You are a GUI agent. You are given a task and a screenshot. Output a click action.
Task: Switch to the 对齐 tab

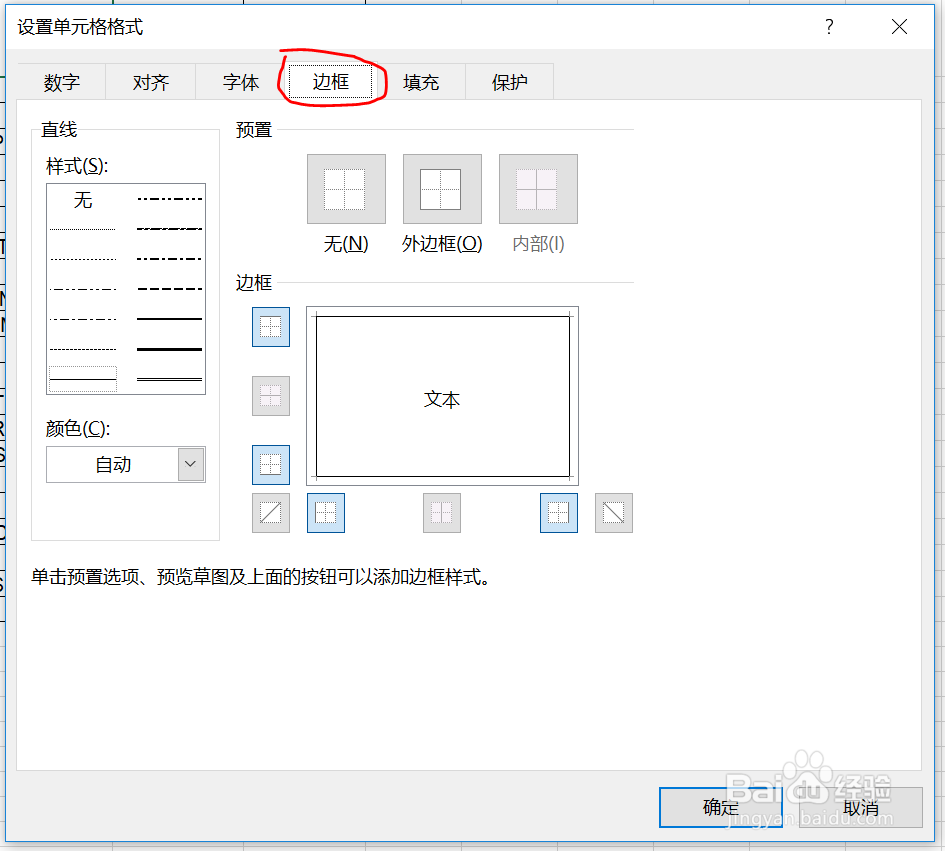151,82
